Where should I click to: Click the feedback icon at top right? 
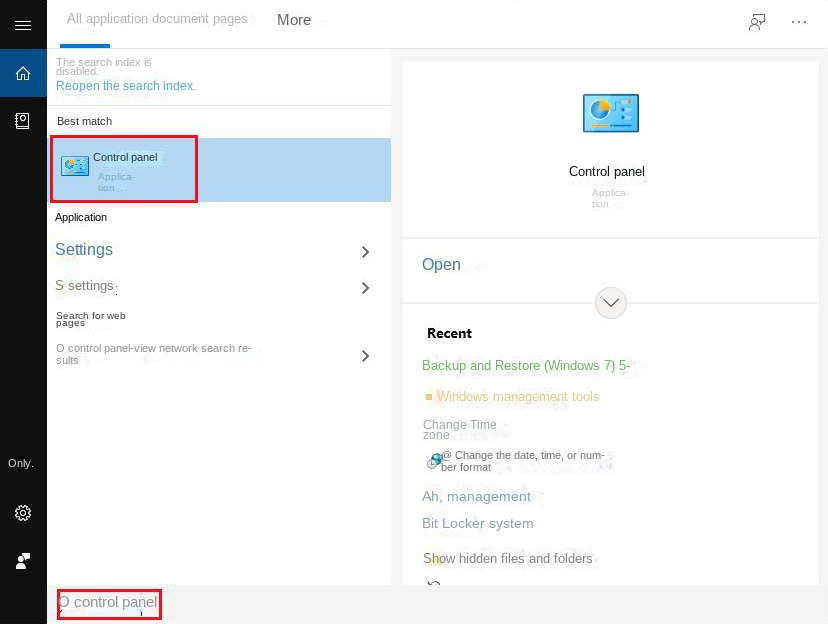pos(757,22)
